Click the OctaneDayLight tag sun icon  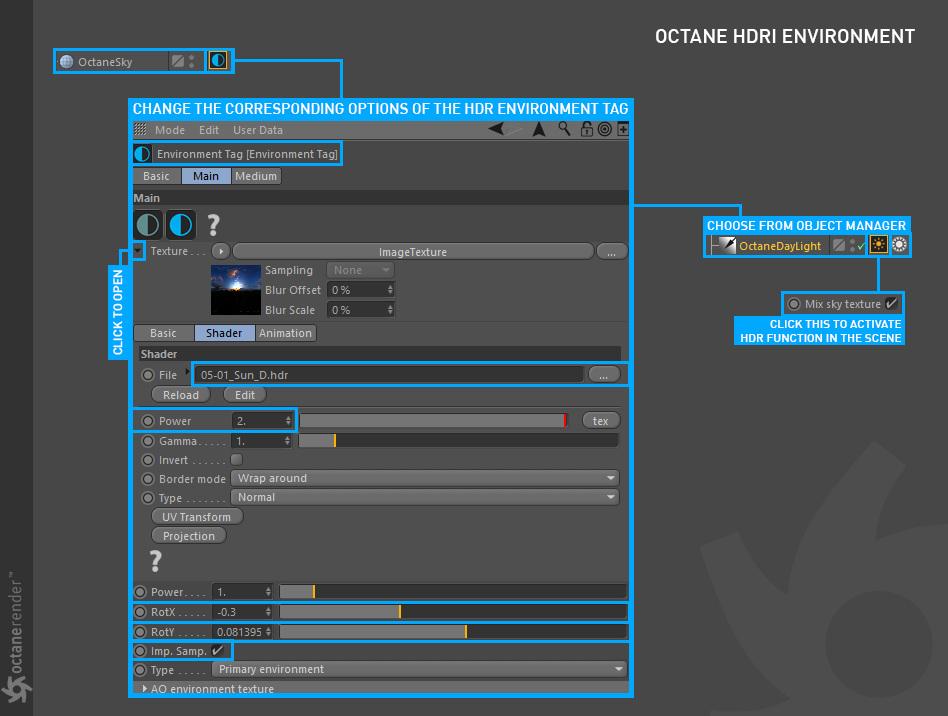pyautogui.click(x=878, y=245)
